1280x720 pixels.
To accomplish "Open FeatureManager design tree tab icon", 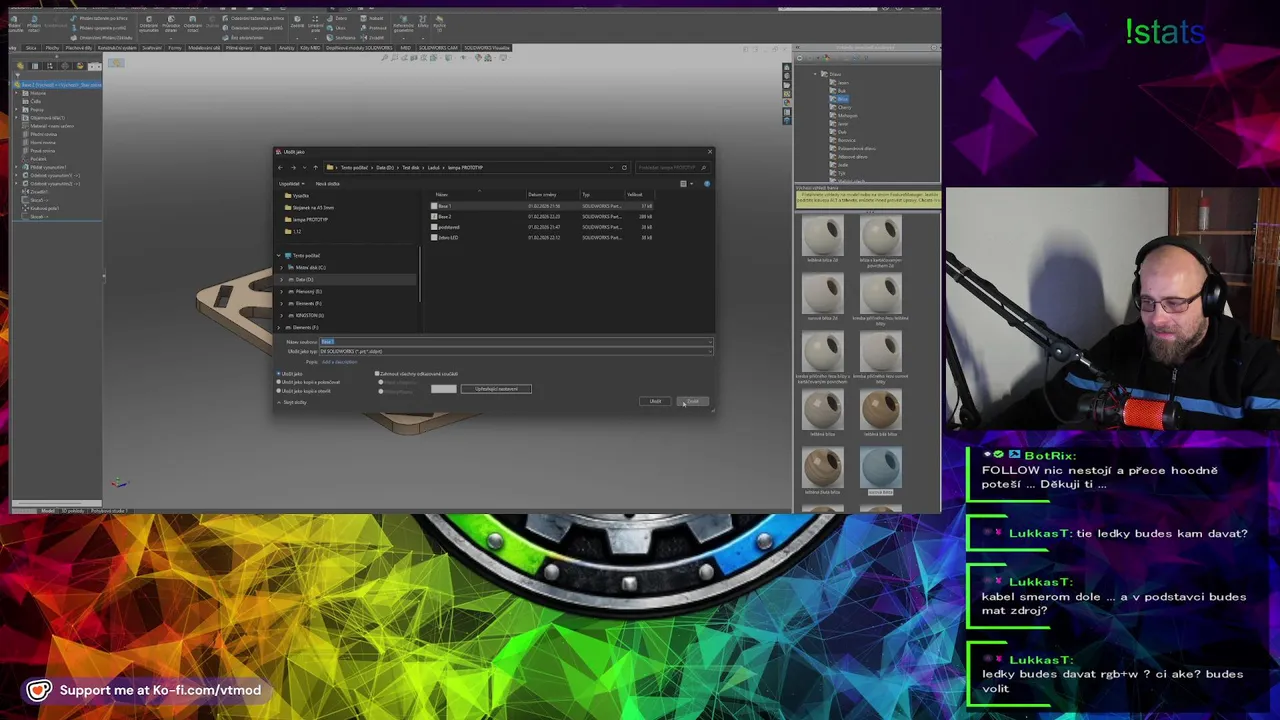I will tap(20, 66).
